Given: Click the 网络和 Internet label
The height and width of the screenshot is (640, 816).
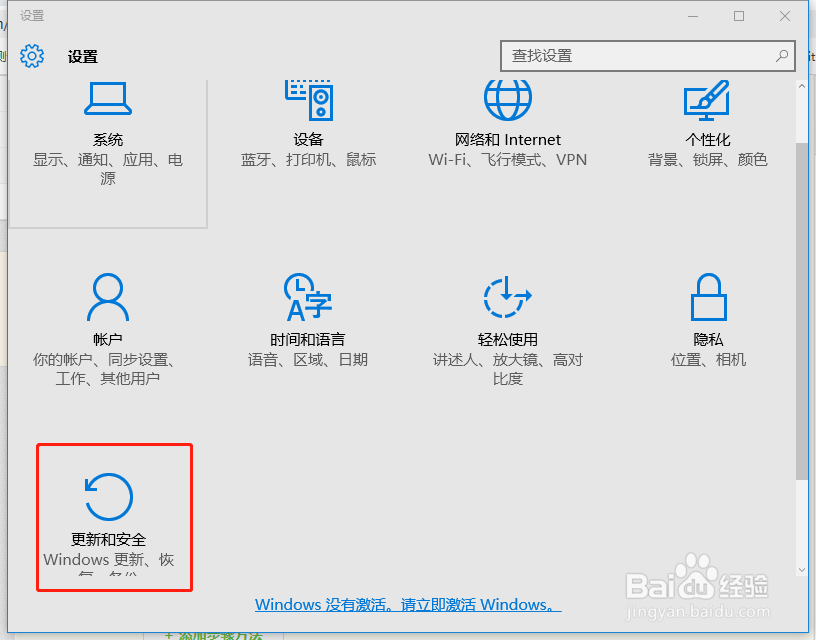Looking at the screenshot, I should [507, 139].
